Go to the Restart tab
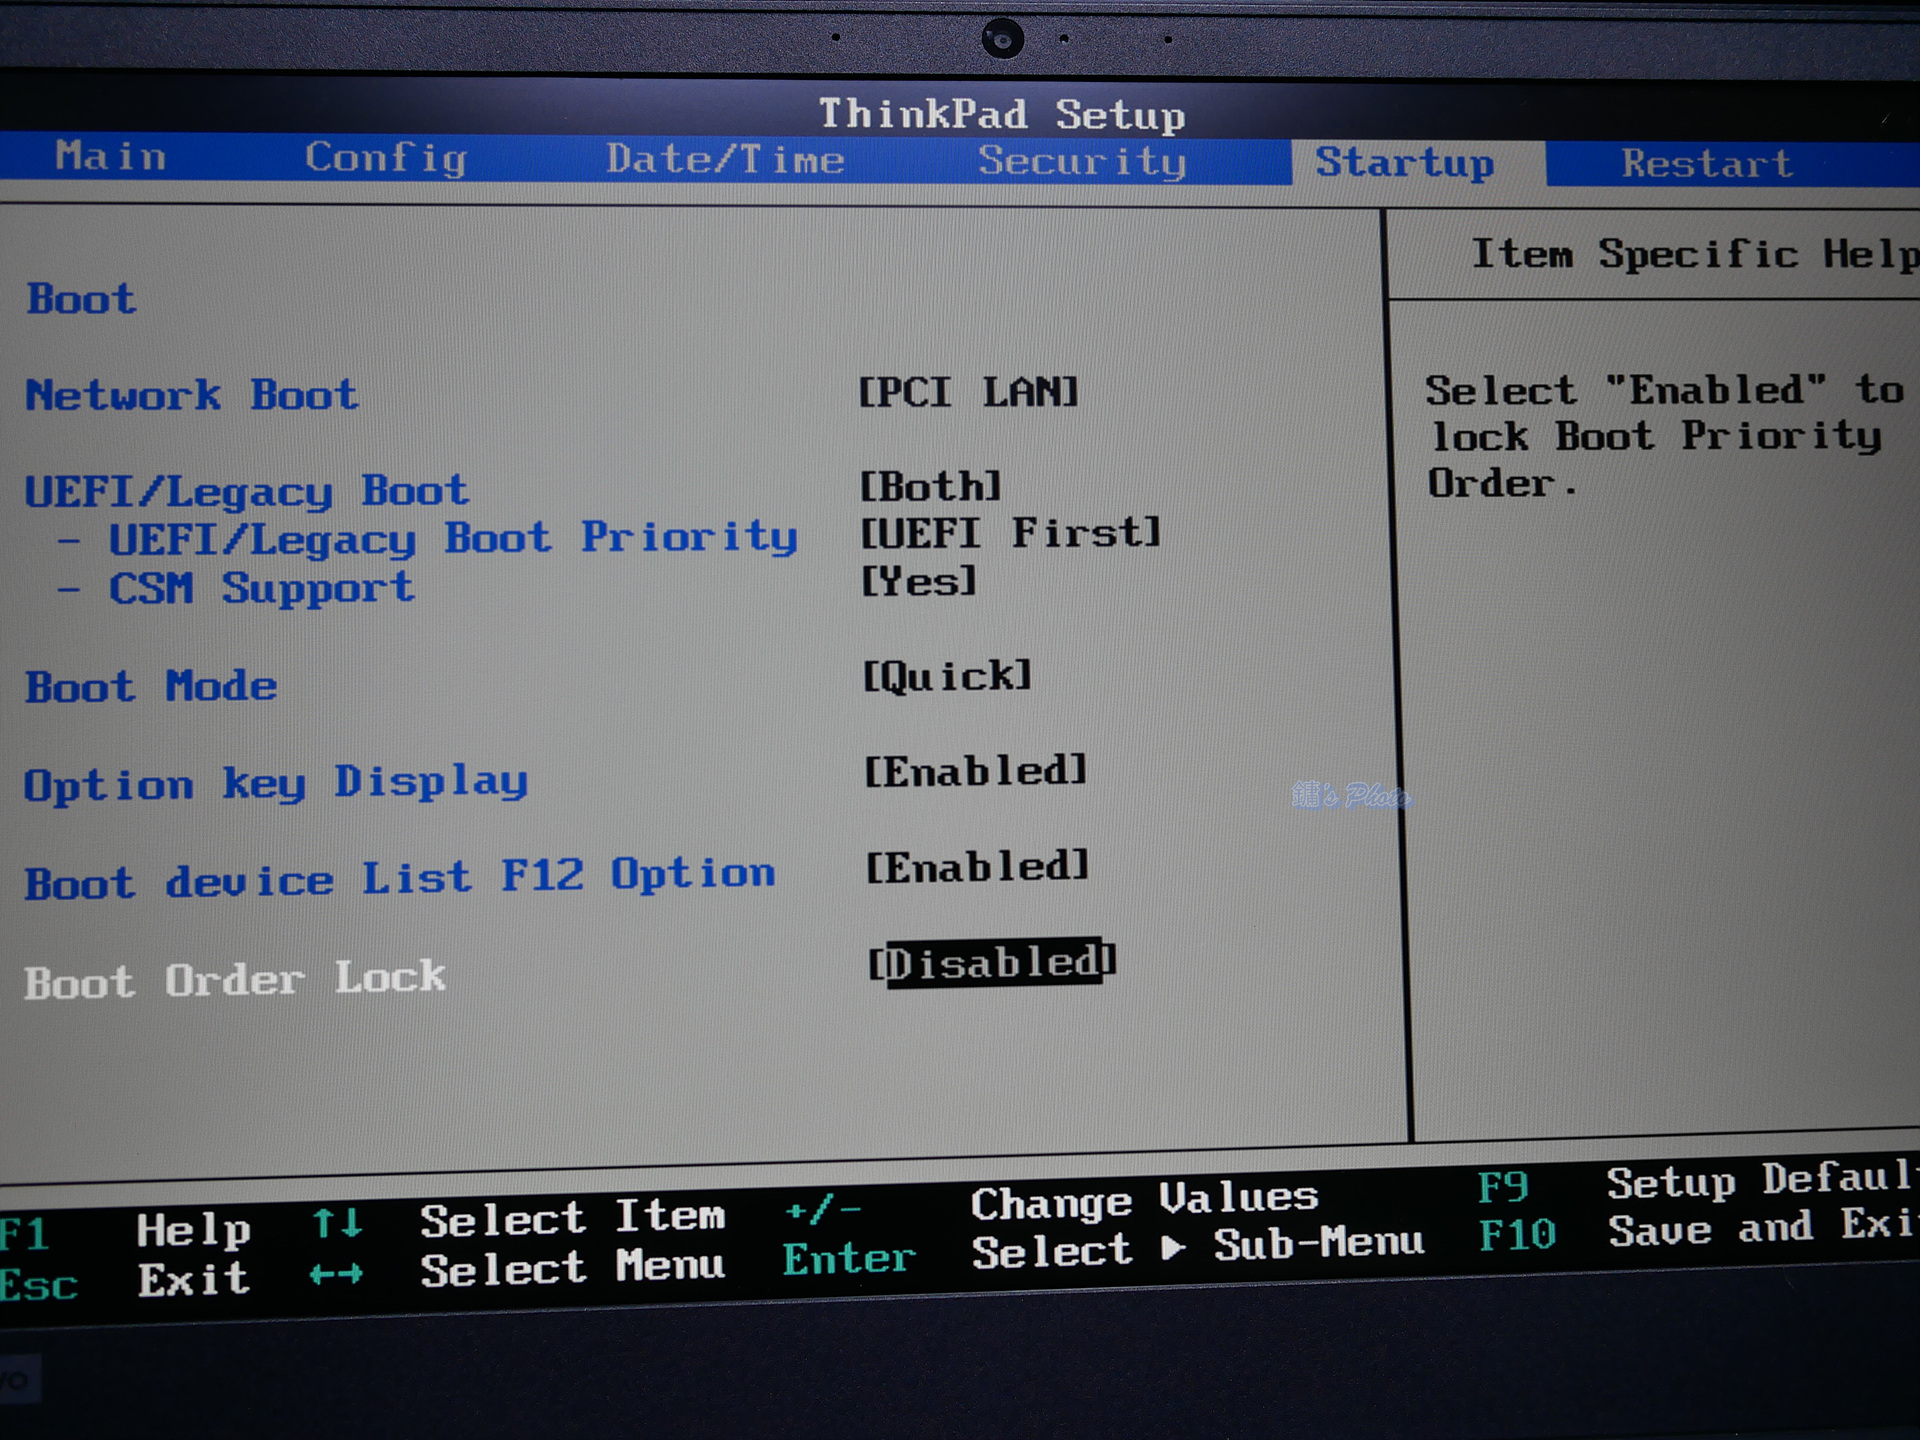This screenshot has width=1920, height=1440. 1706,163
